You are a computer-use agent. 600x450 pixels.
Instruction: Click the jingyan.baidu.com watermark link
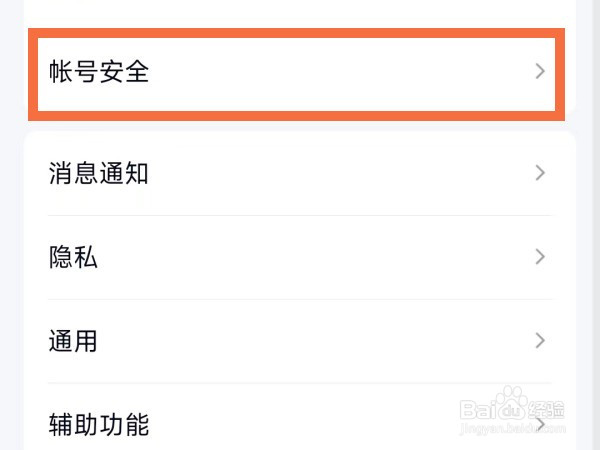coord(512,428)
